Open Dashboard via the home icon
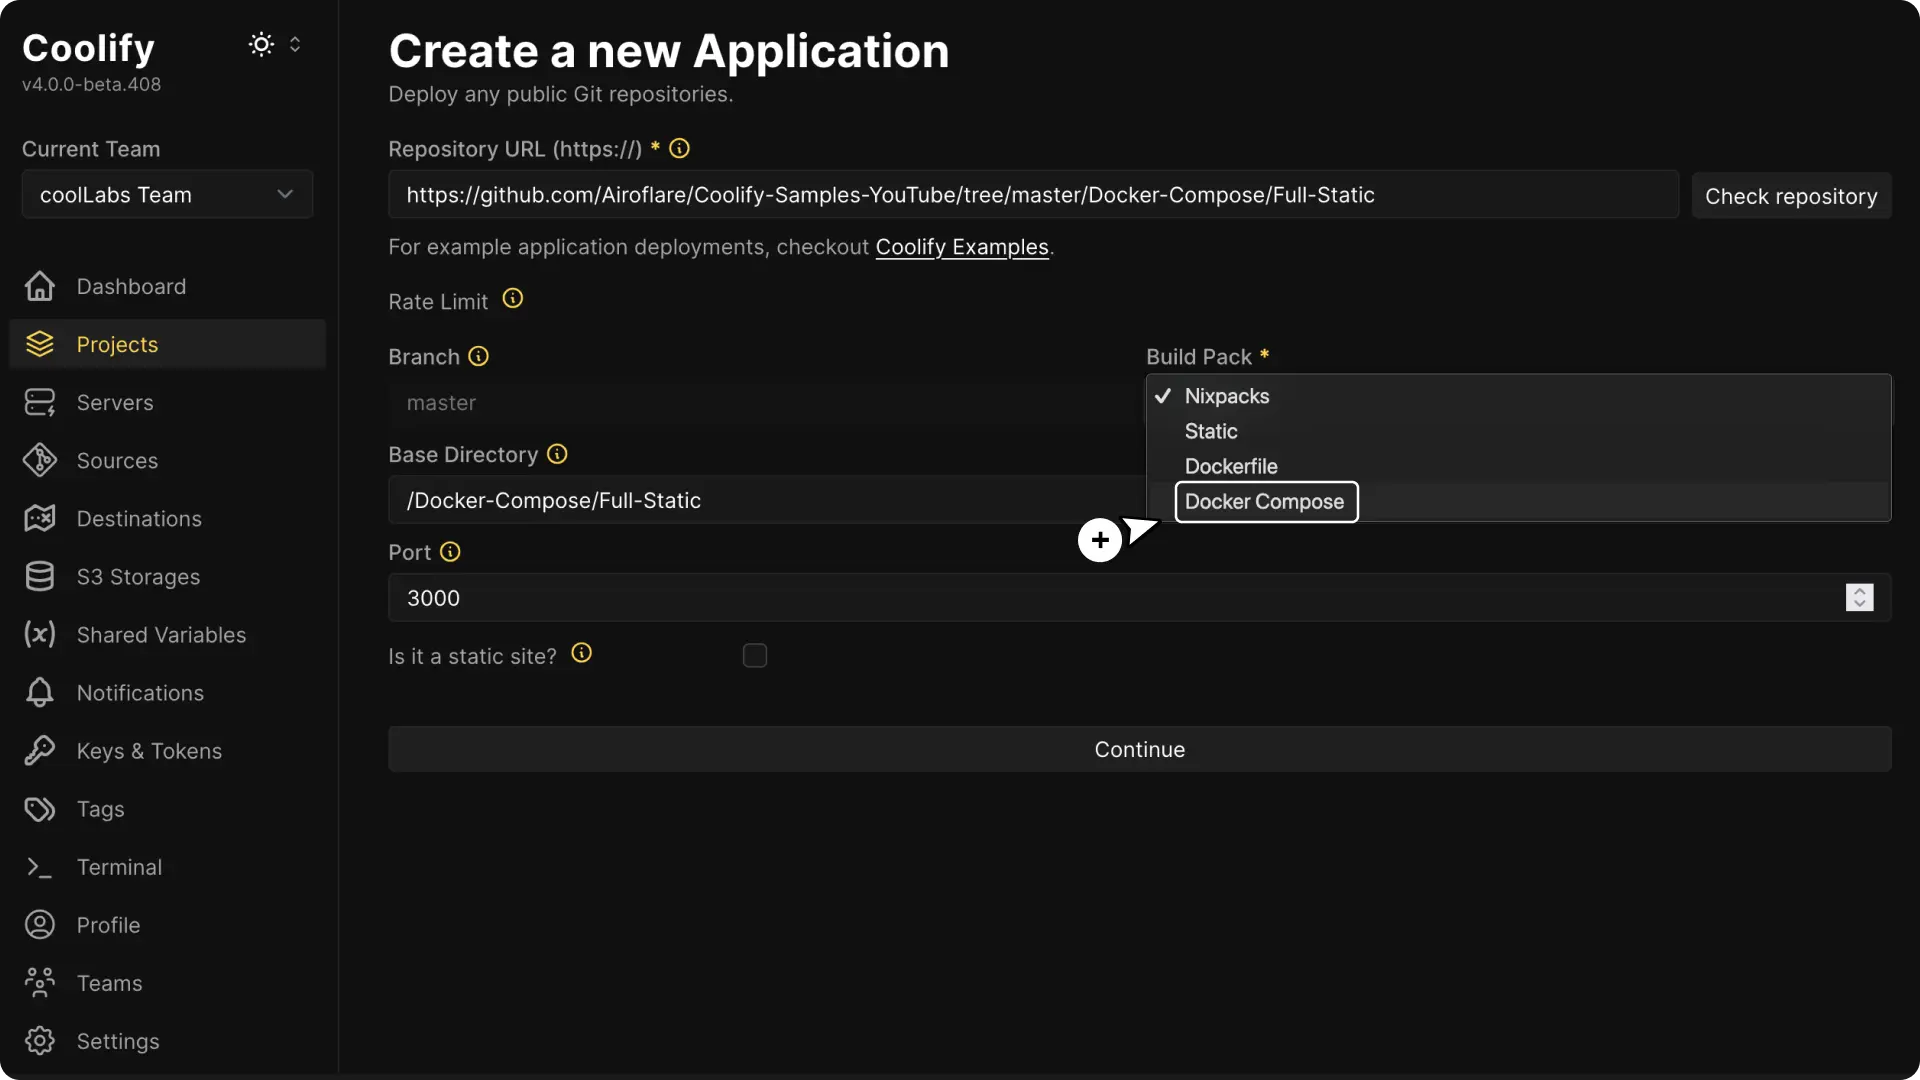Image resolution: width=1920 pixels, height=1080 pixels. (39, 287)
